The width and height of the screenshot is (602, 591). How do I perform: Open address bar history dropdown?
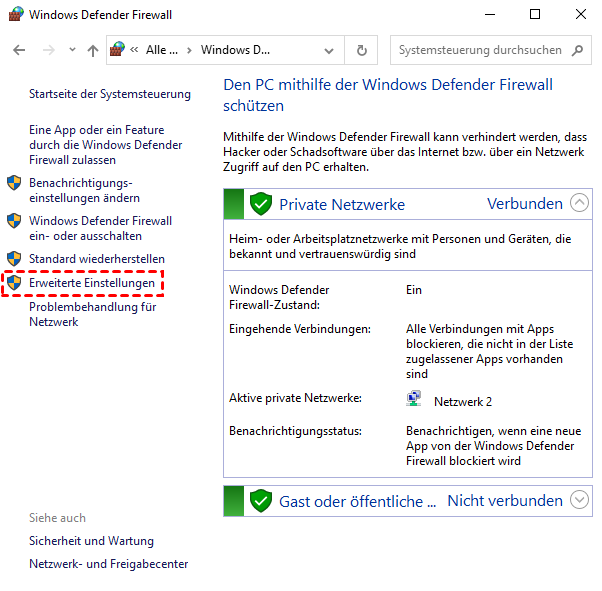329,51
